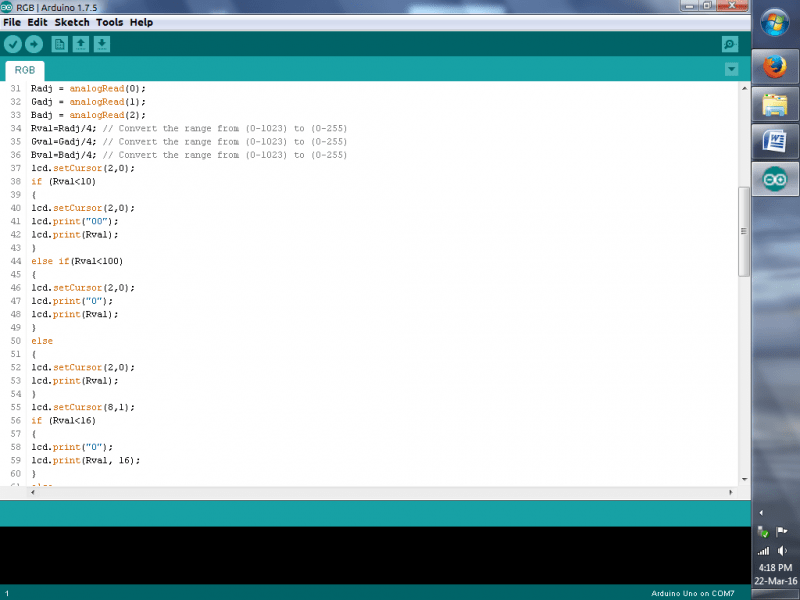Click the network icon in the system tray
Viewport: 800px width, 600px height.
point(764,551)
